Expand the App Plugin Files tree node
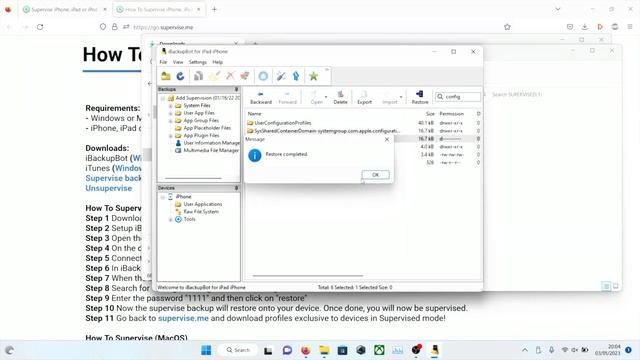This screenshot has height=360, width=640. point(171,136)
